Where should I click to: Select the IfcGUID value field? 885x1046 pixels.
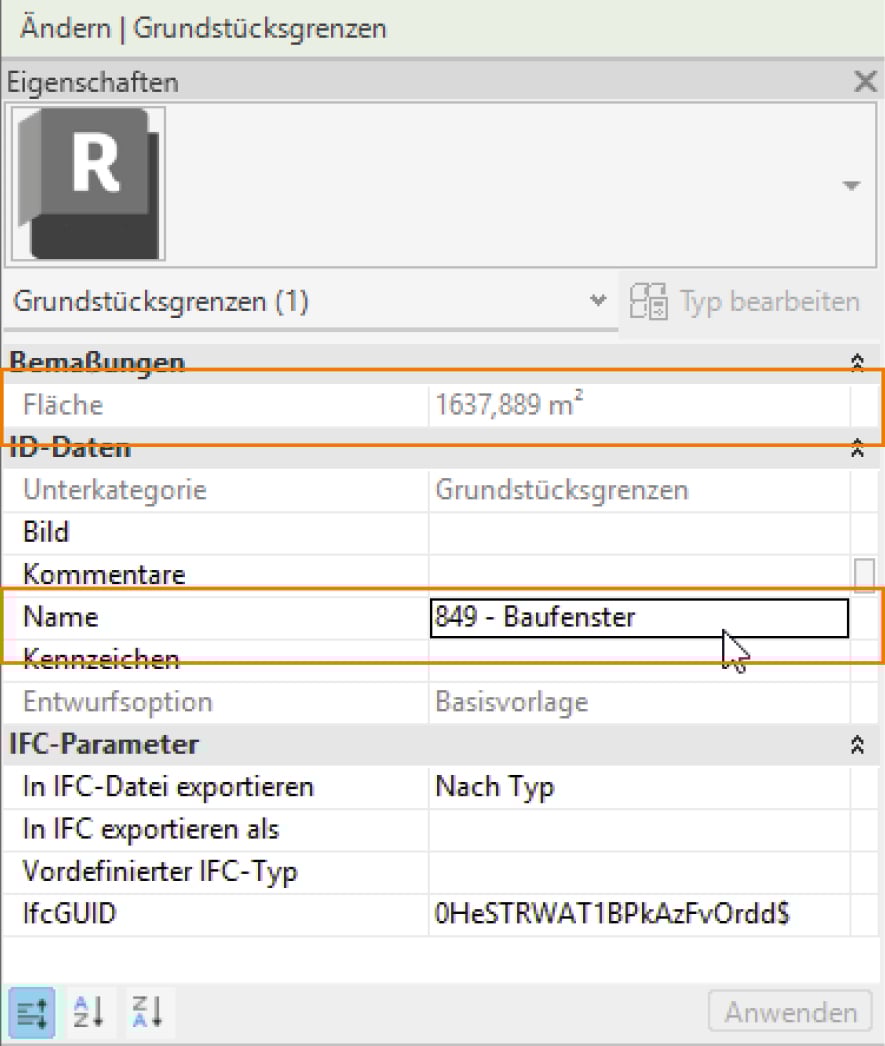(639, 914)
